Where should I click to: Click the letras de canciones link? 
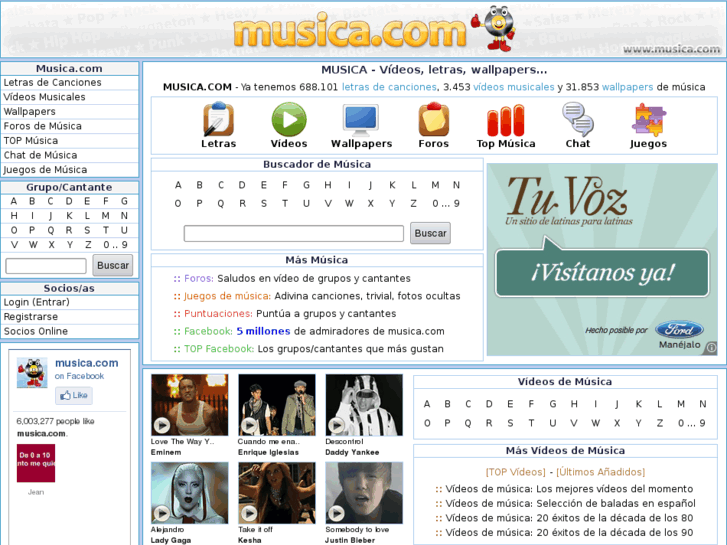tap(389, 87)
